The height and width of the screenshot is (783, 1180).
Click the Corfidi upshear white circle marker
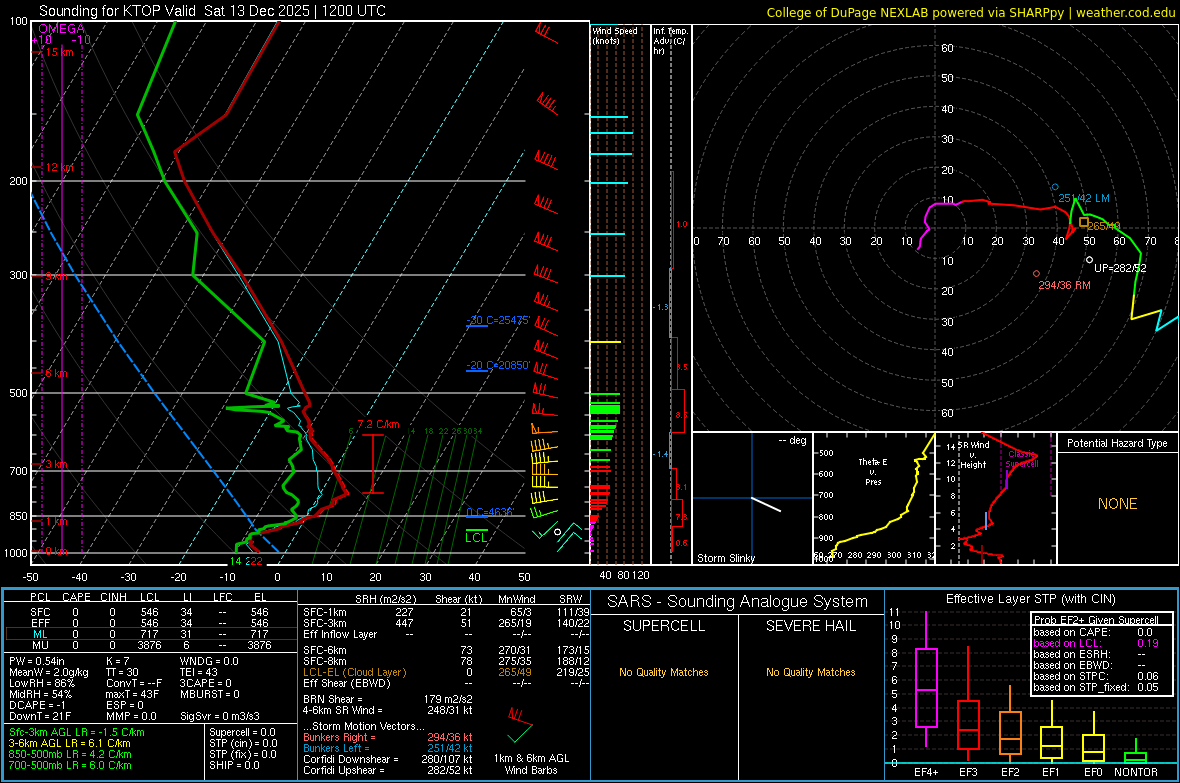tap(1090, 260)
